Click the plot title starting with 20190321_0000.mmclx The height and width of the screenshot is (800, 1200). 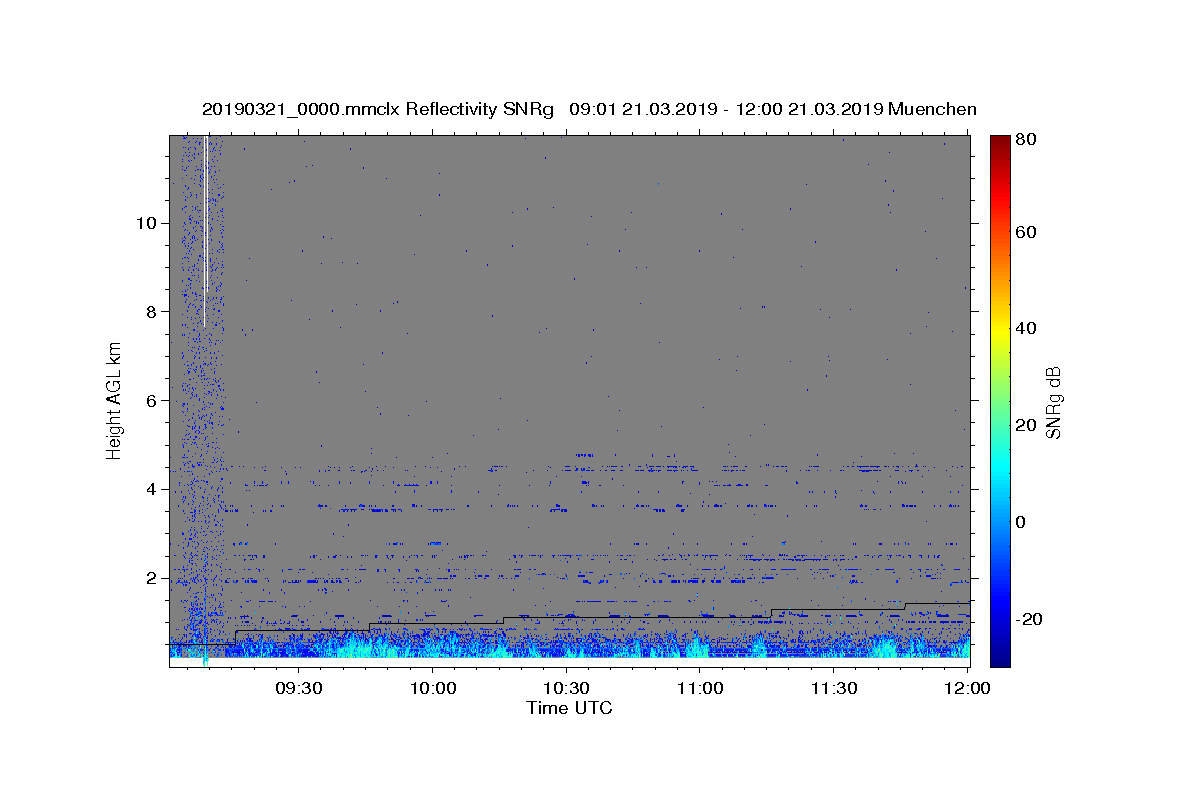click(x=589, y=109)
